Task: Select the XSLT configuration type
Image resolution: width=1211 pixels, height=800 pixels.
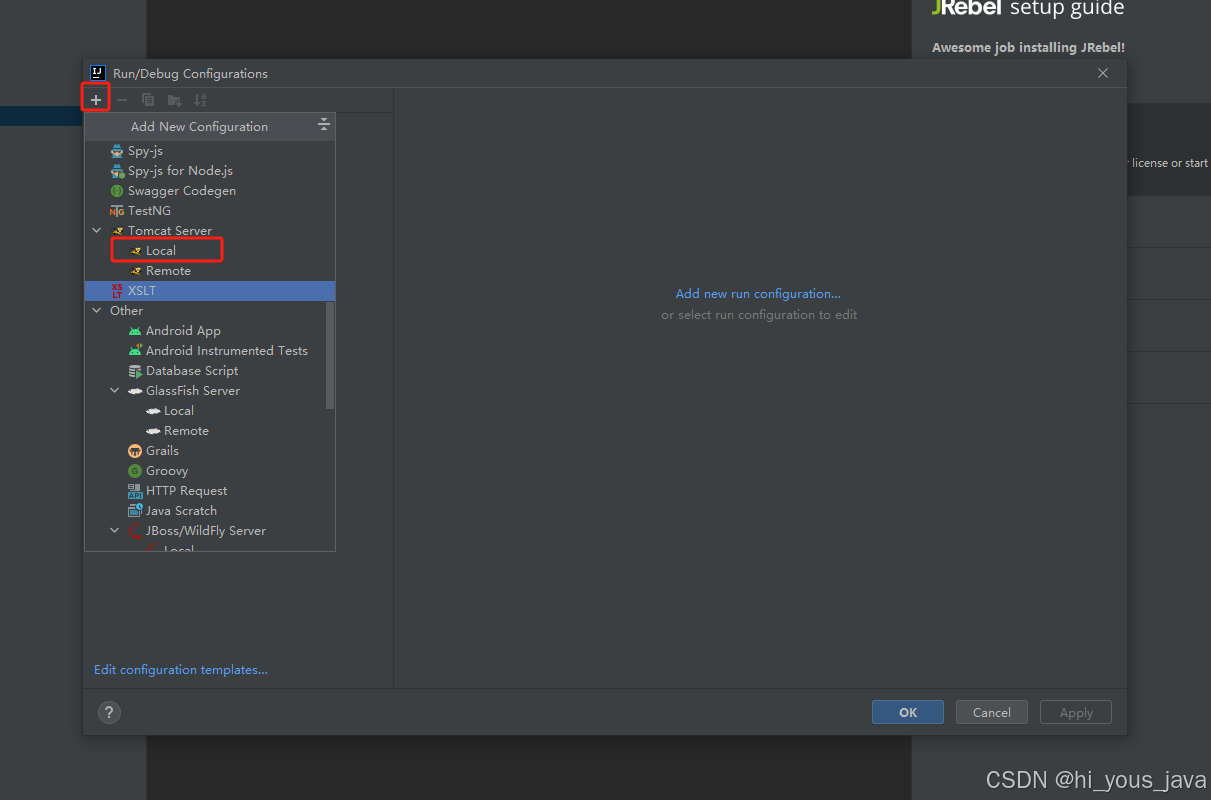Action: coord(210,291)
